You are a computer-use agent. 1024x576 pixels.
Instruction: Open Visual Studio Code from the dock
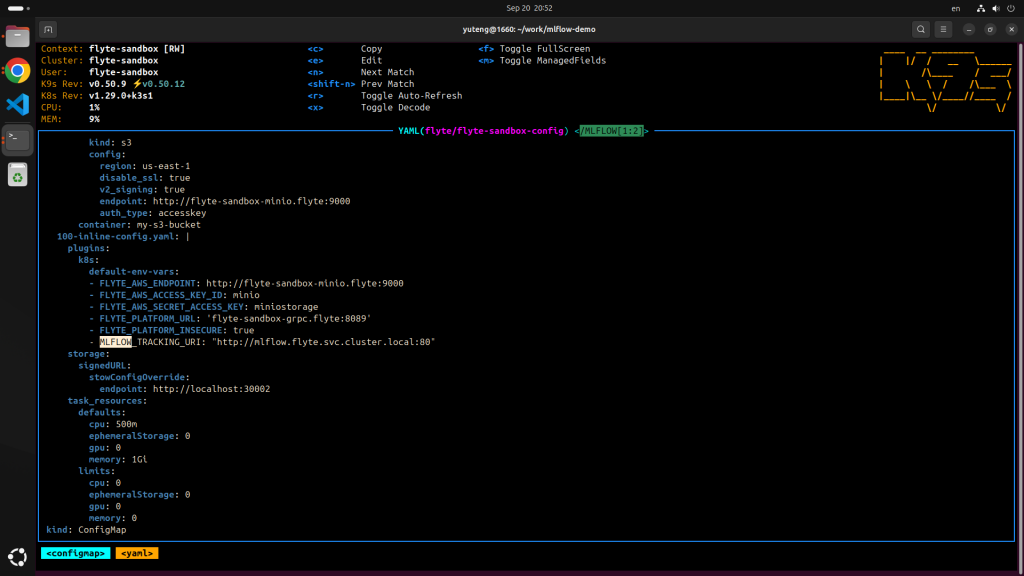click(x=18, y=104)
